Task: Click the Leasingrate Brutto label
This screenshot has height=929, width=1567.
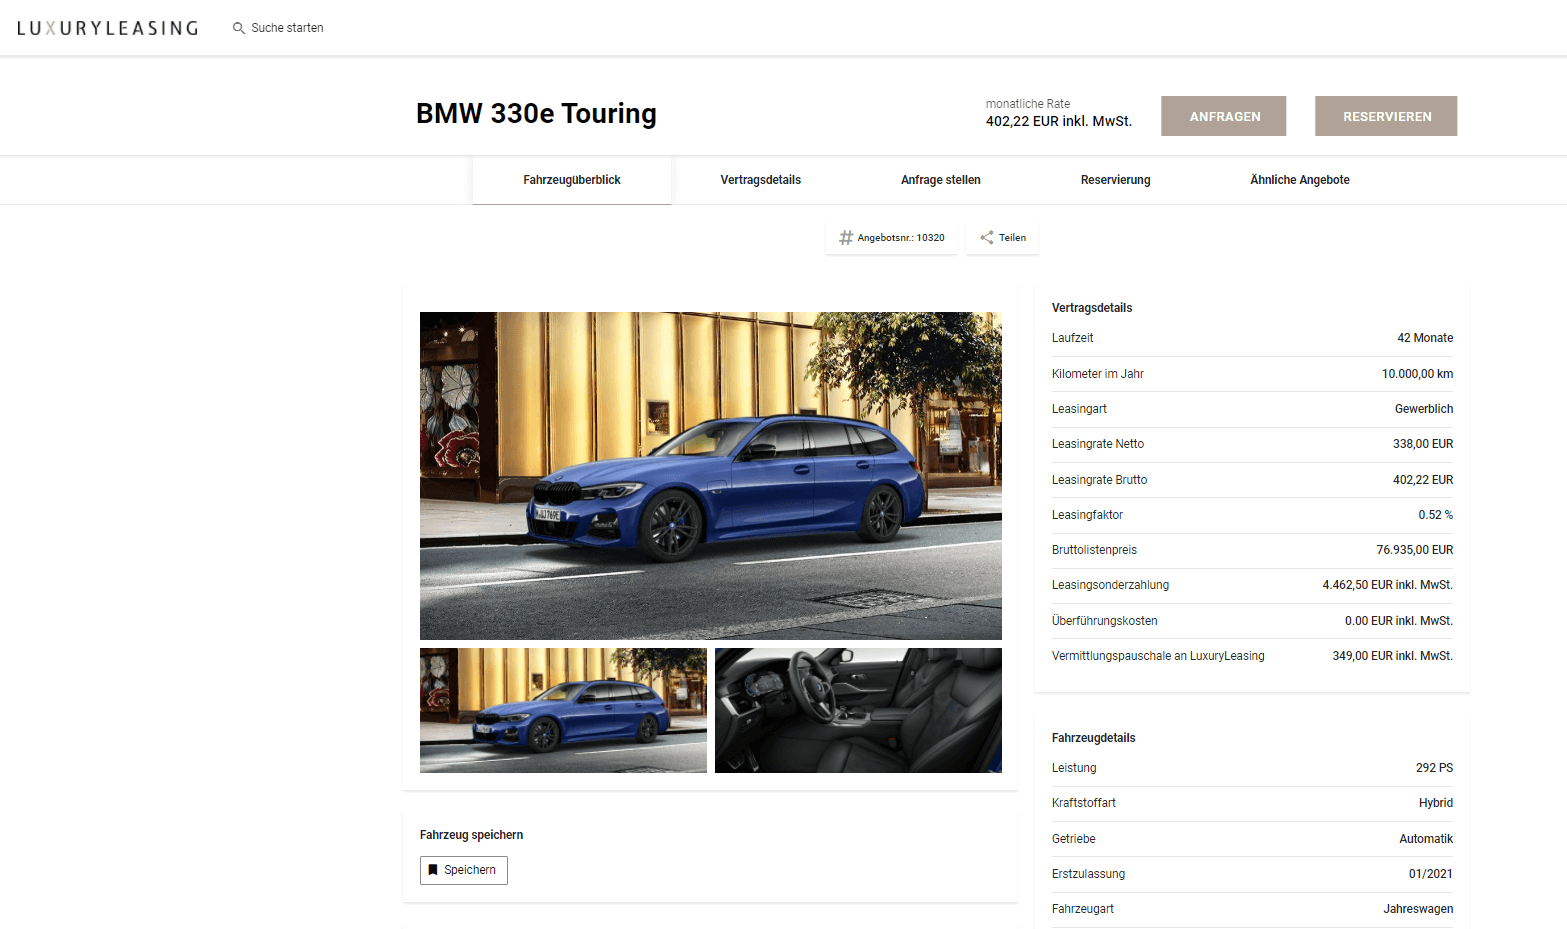Action: pos(1100,480)
